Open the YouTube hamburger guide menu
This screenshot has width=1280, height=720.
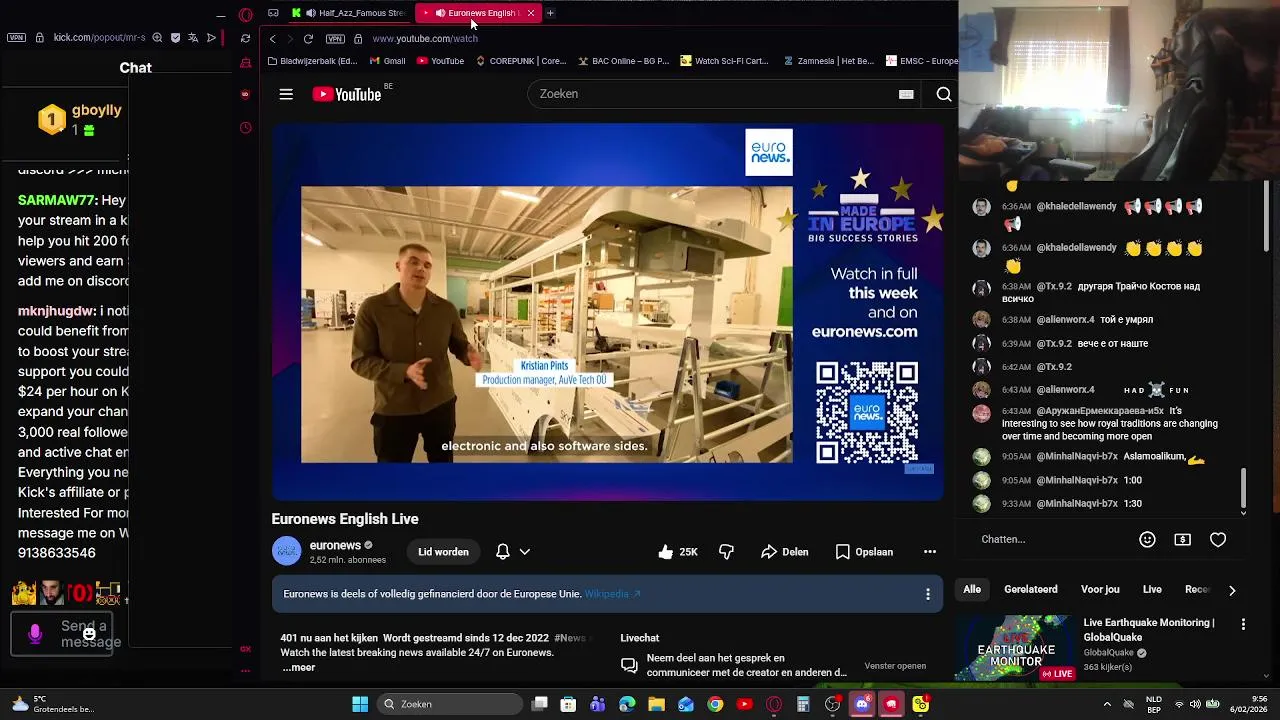pos(286,94)
